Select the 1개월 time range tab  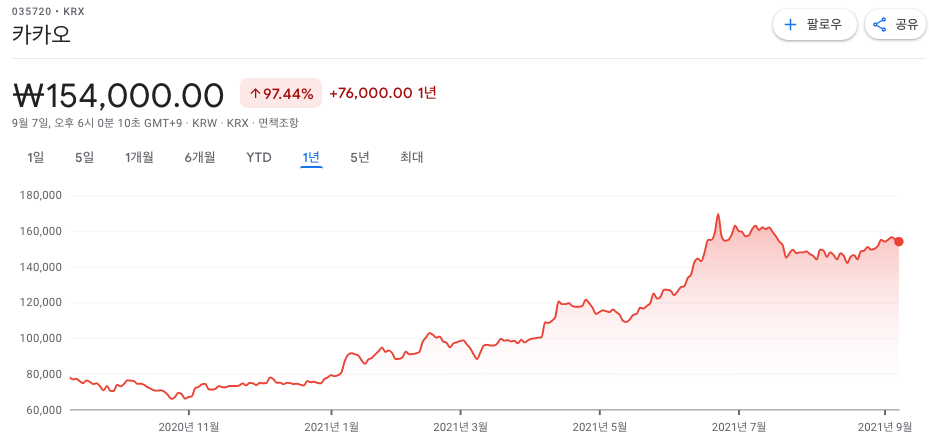[139, 158]
